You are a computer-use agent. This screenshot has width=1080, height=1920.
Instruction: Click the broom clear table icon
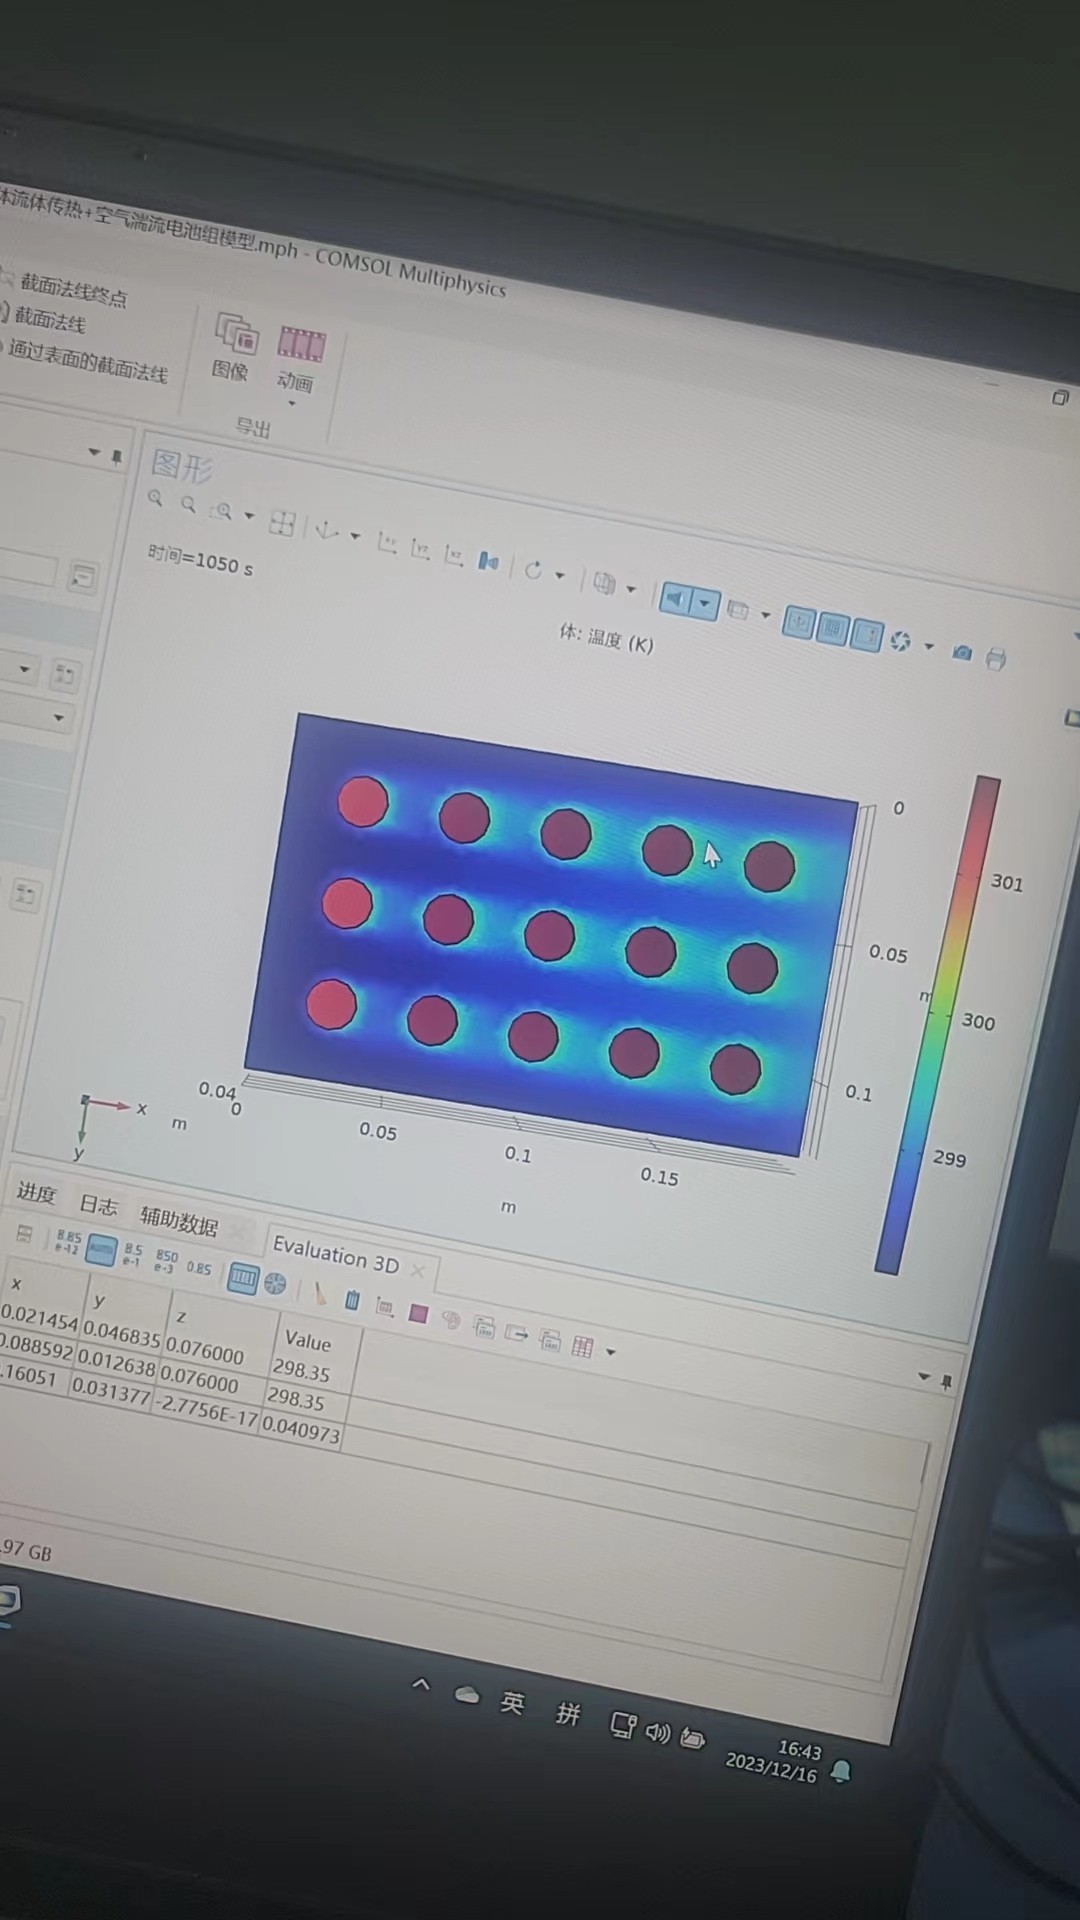[320, 1293]
